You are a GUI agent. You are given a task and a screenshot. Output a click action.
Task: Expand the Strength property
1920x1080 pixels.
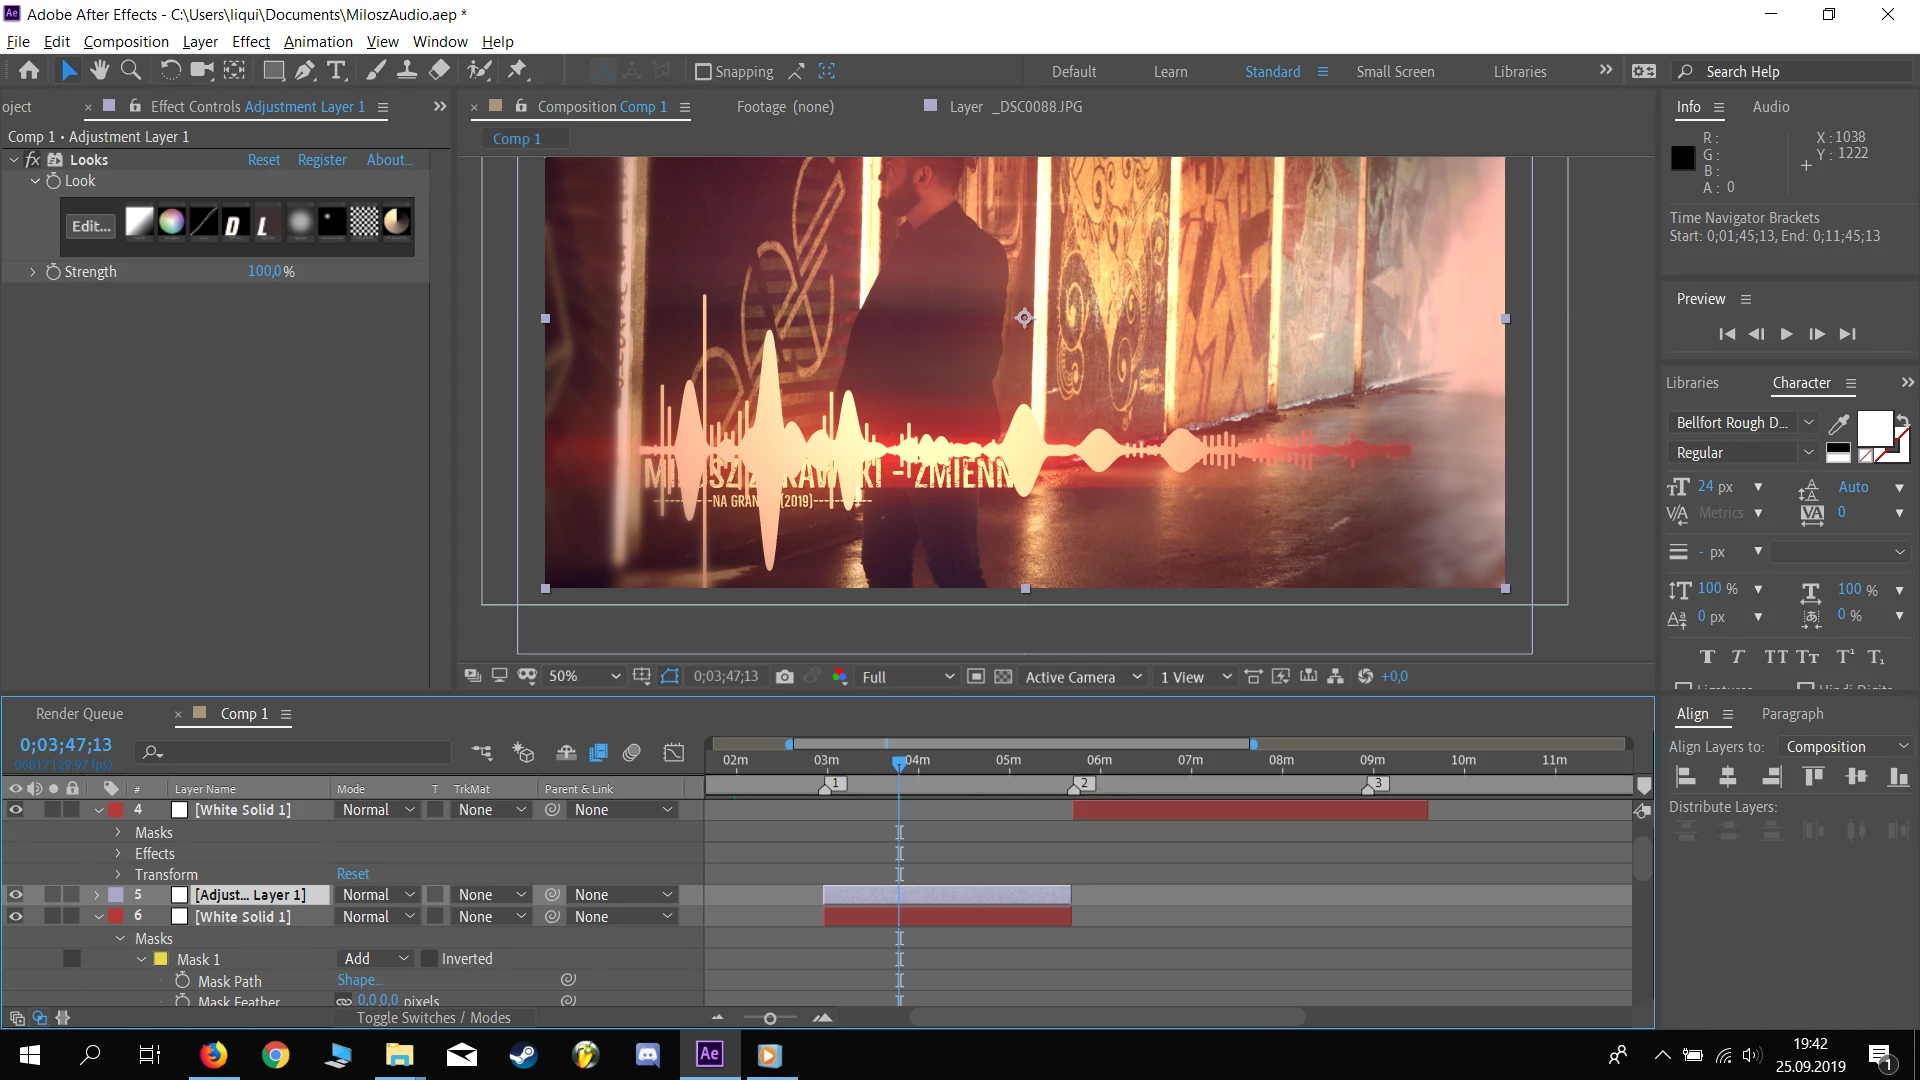(x=32, y=272)
